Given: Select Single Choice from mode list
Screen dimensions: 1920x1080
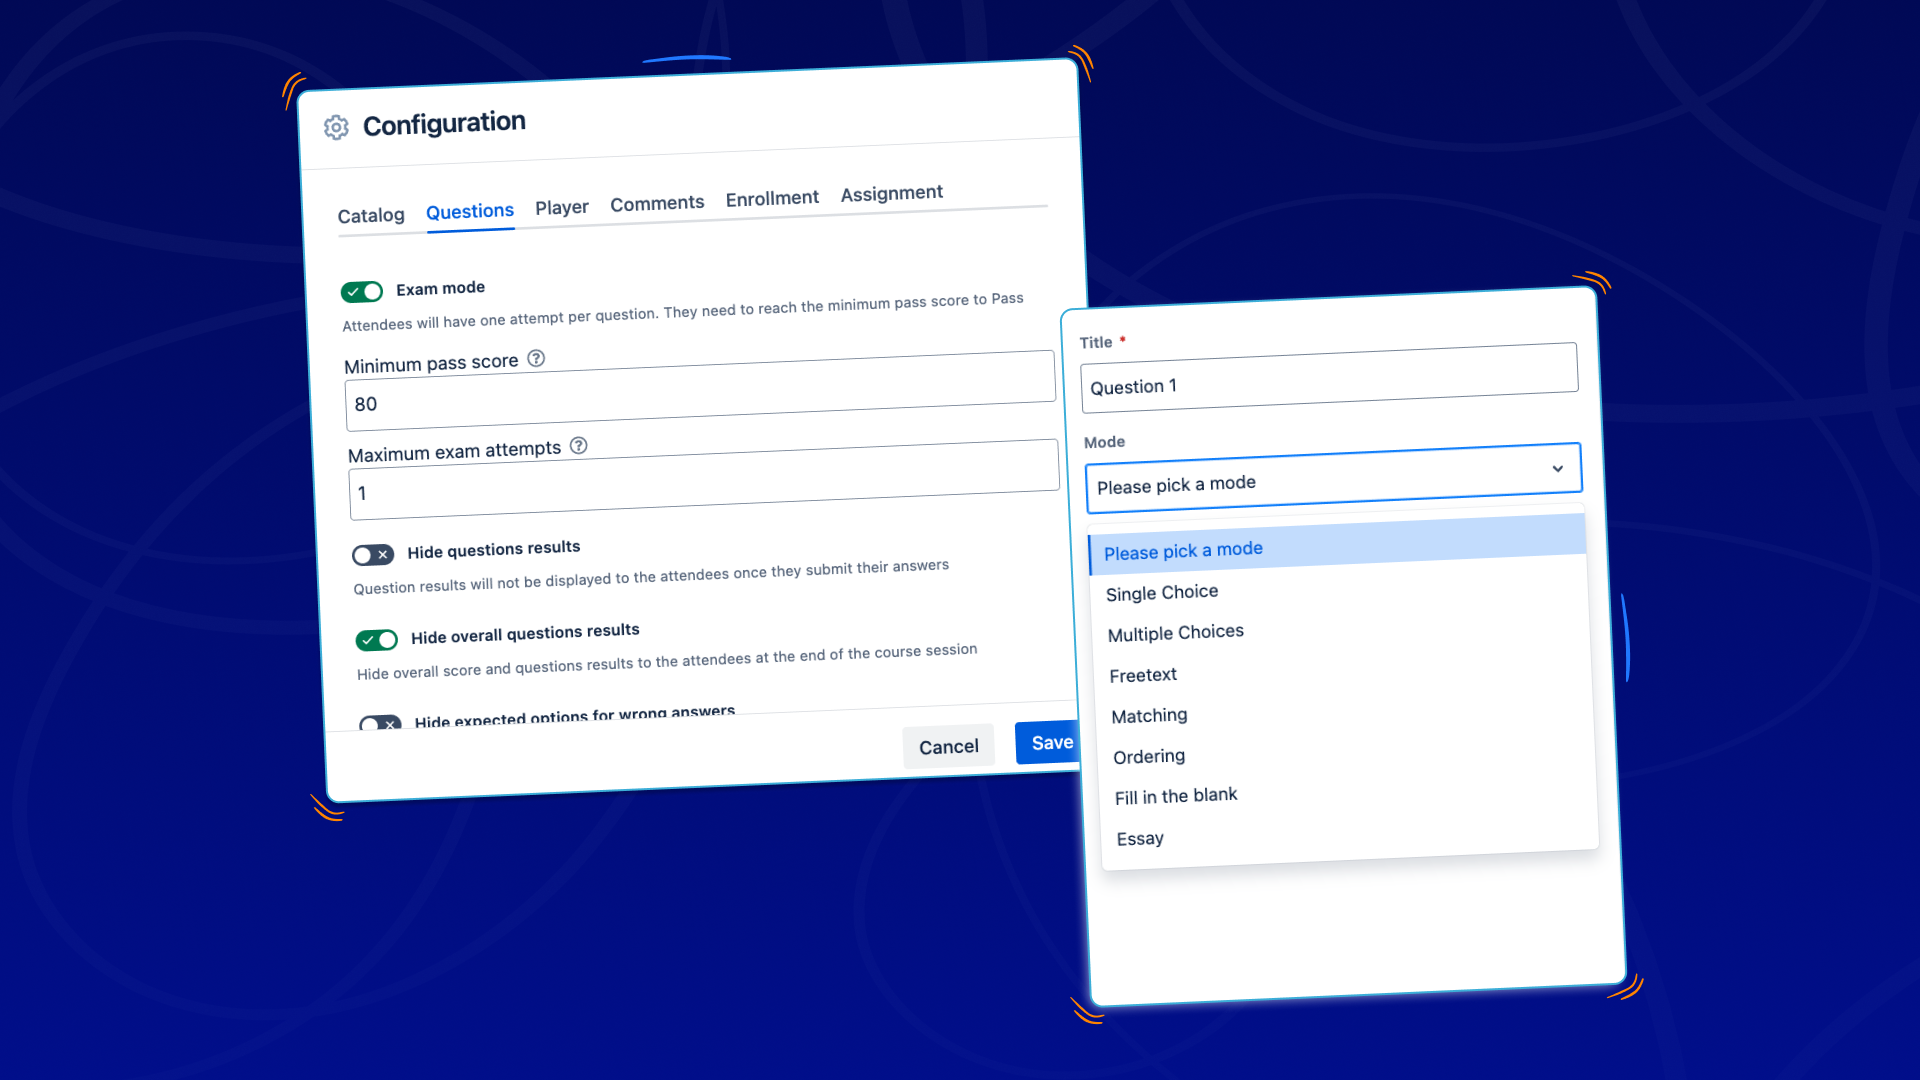Looking at the screenshot, I should pos(1162,592).
